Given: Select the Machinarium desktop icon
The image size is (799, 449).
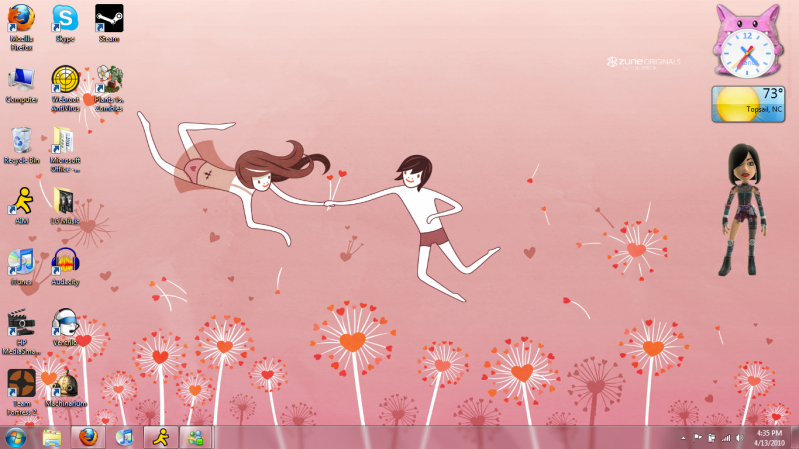Looking at the screenshot, I should (x=65, y=384).
